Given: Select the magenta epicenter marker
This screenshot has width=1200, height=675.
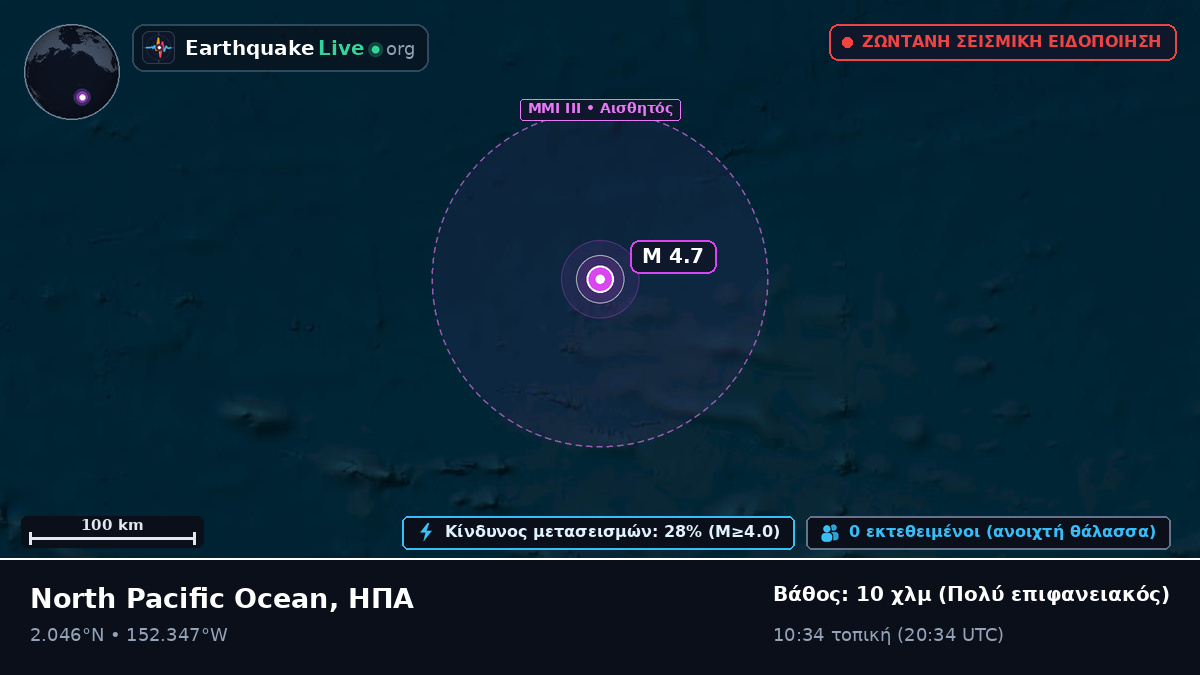Looking at the screenshot, I should click(600, 279).
